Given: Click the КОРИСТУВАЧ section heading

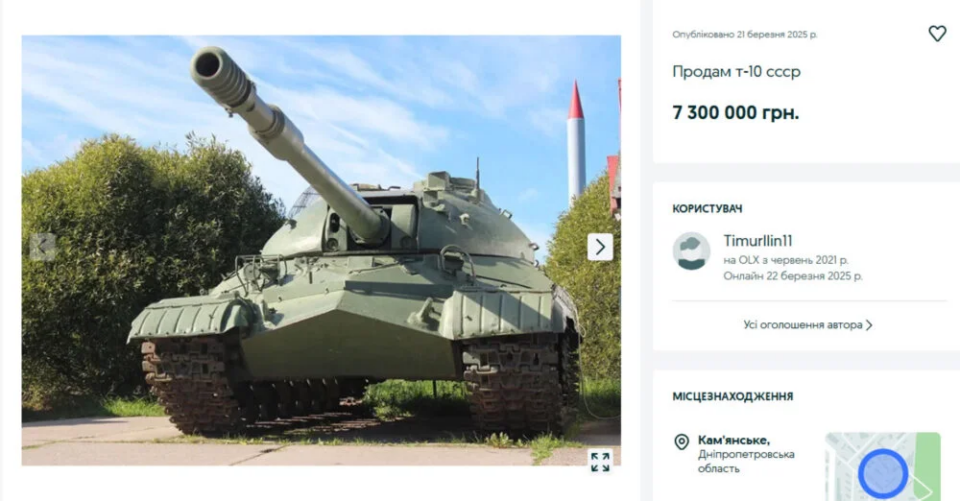Looking at the screenshot, I should (x=707, y=208).
